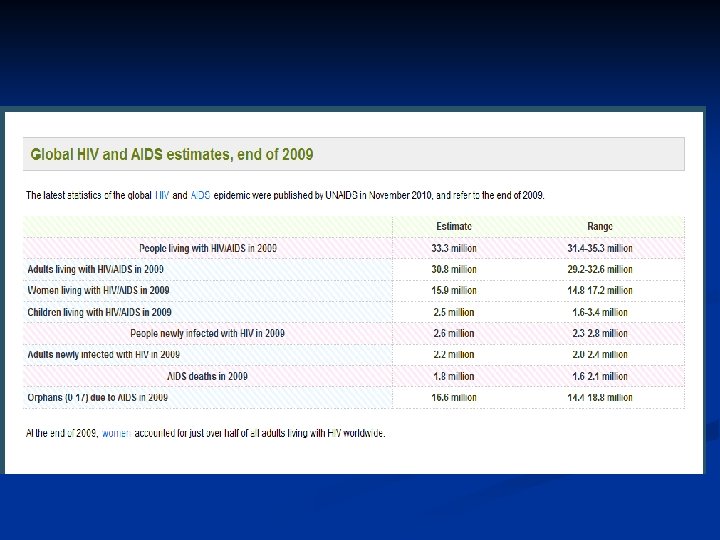Select the range cell '29.2-32.6 million'
Image resolution: width=720 pixels, height=540 pixels.
pyautogui.click(x=600, y=269)
